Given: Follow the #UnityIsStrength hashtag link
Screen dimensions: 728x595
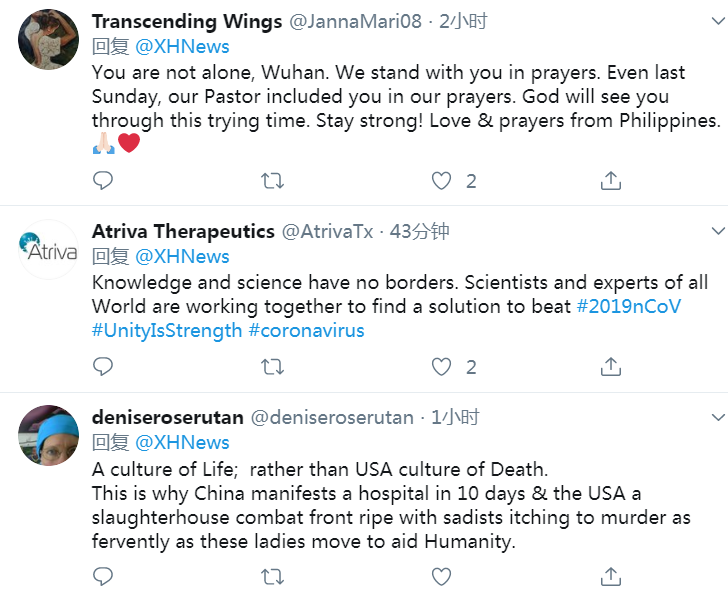Looking at the screenshot, I should point(167,330).
